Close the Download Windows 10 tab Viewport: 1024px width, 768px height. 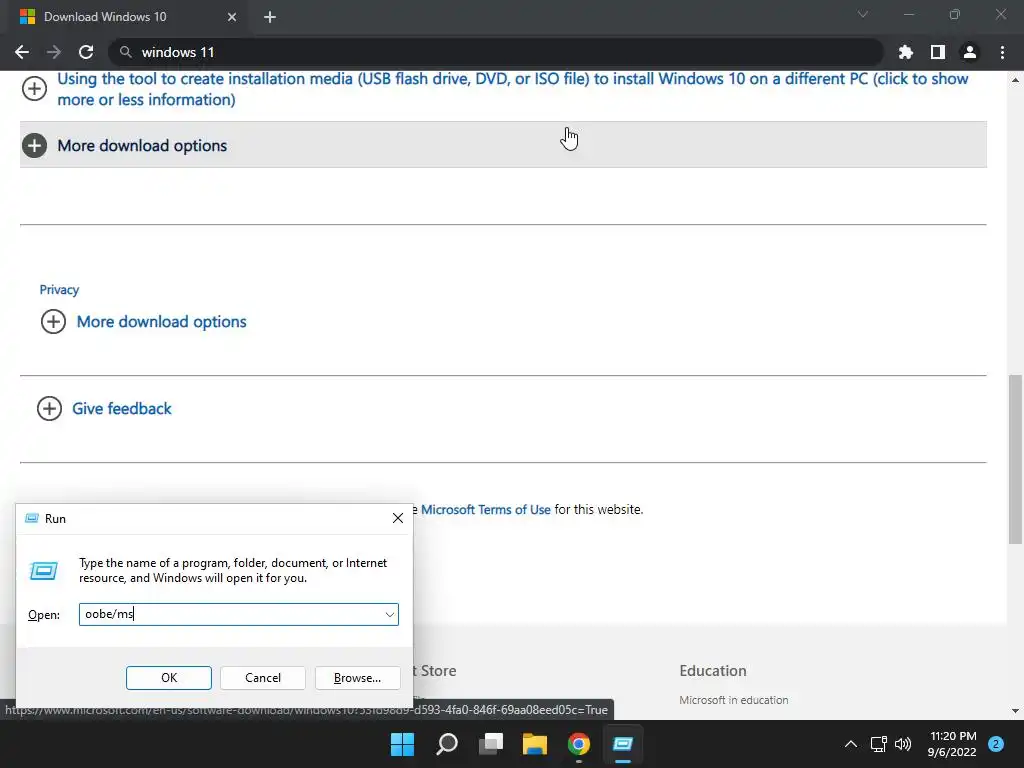pyautogui.click(x=232, y=17)
